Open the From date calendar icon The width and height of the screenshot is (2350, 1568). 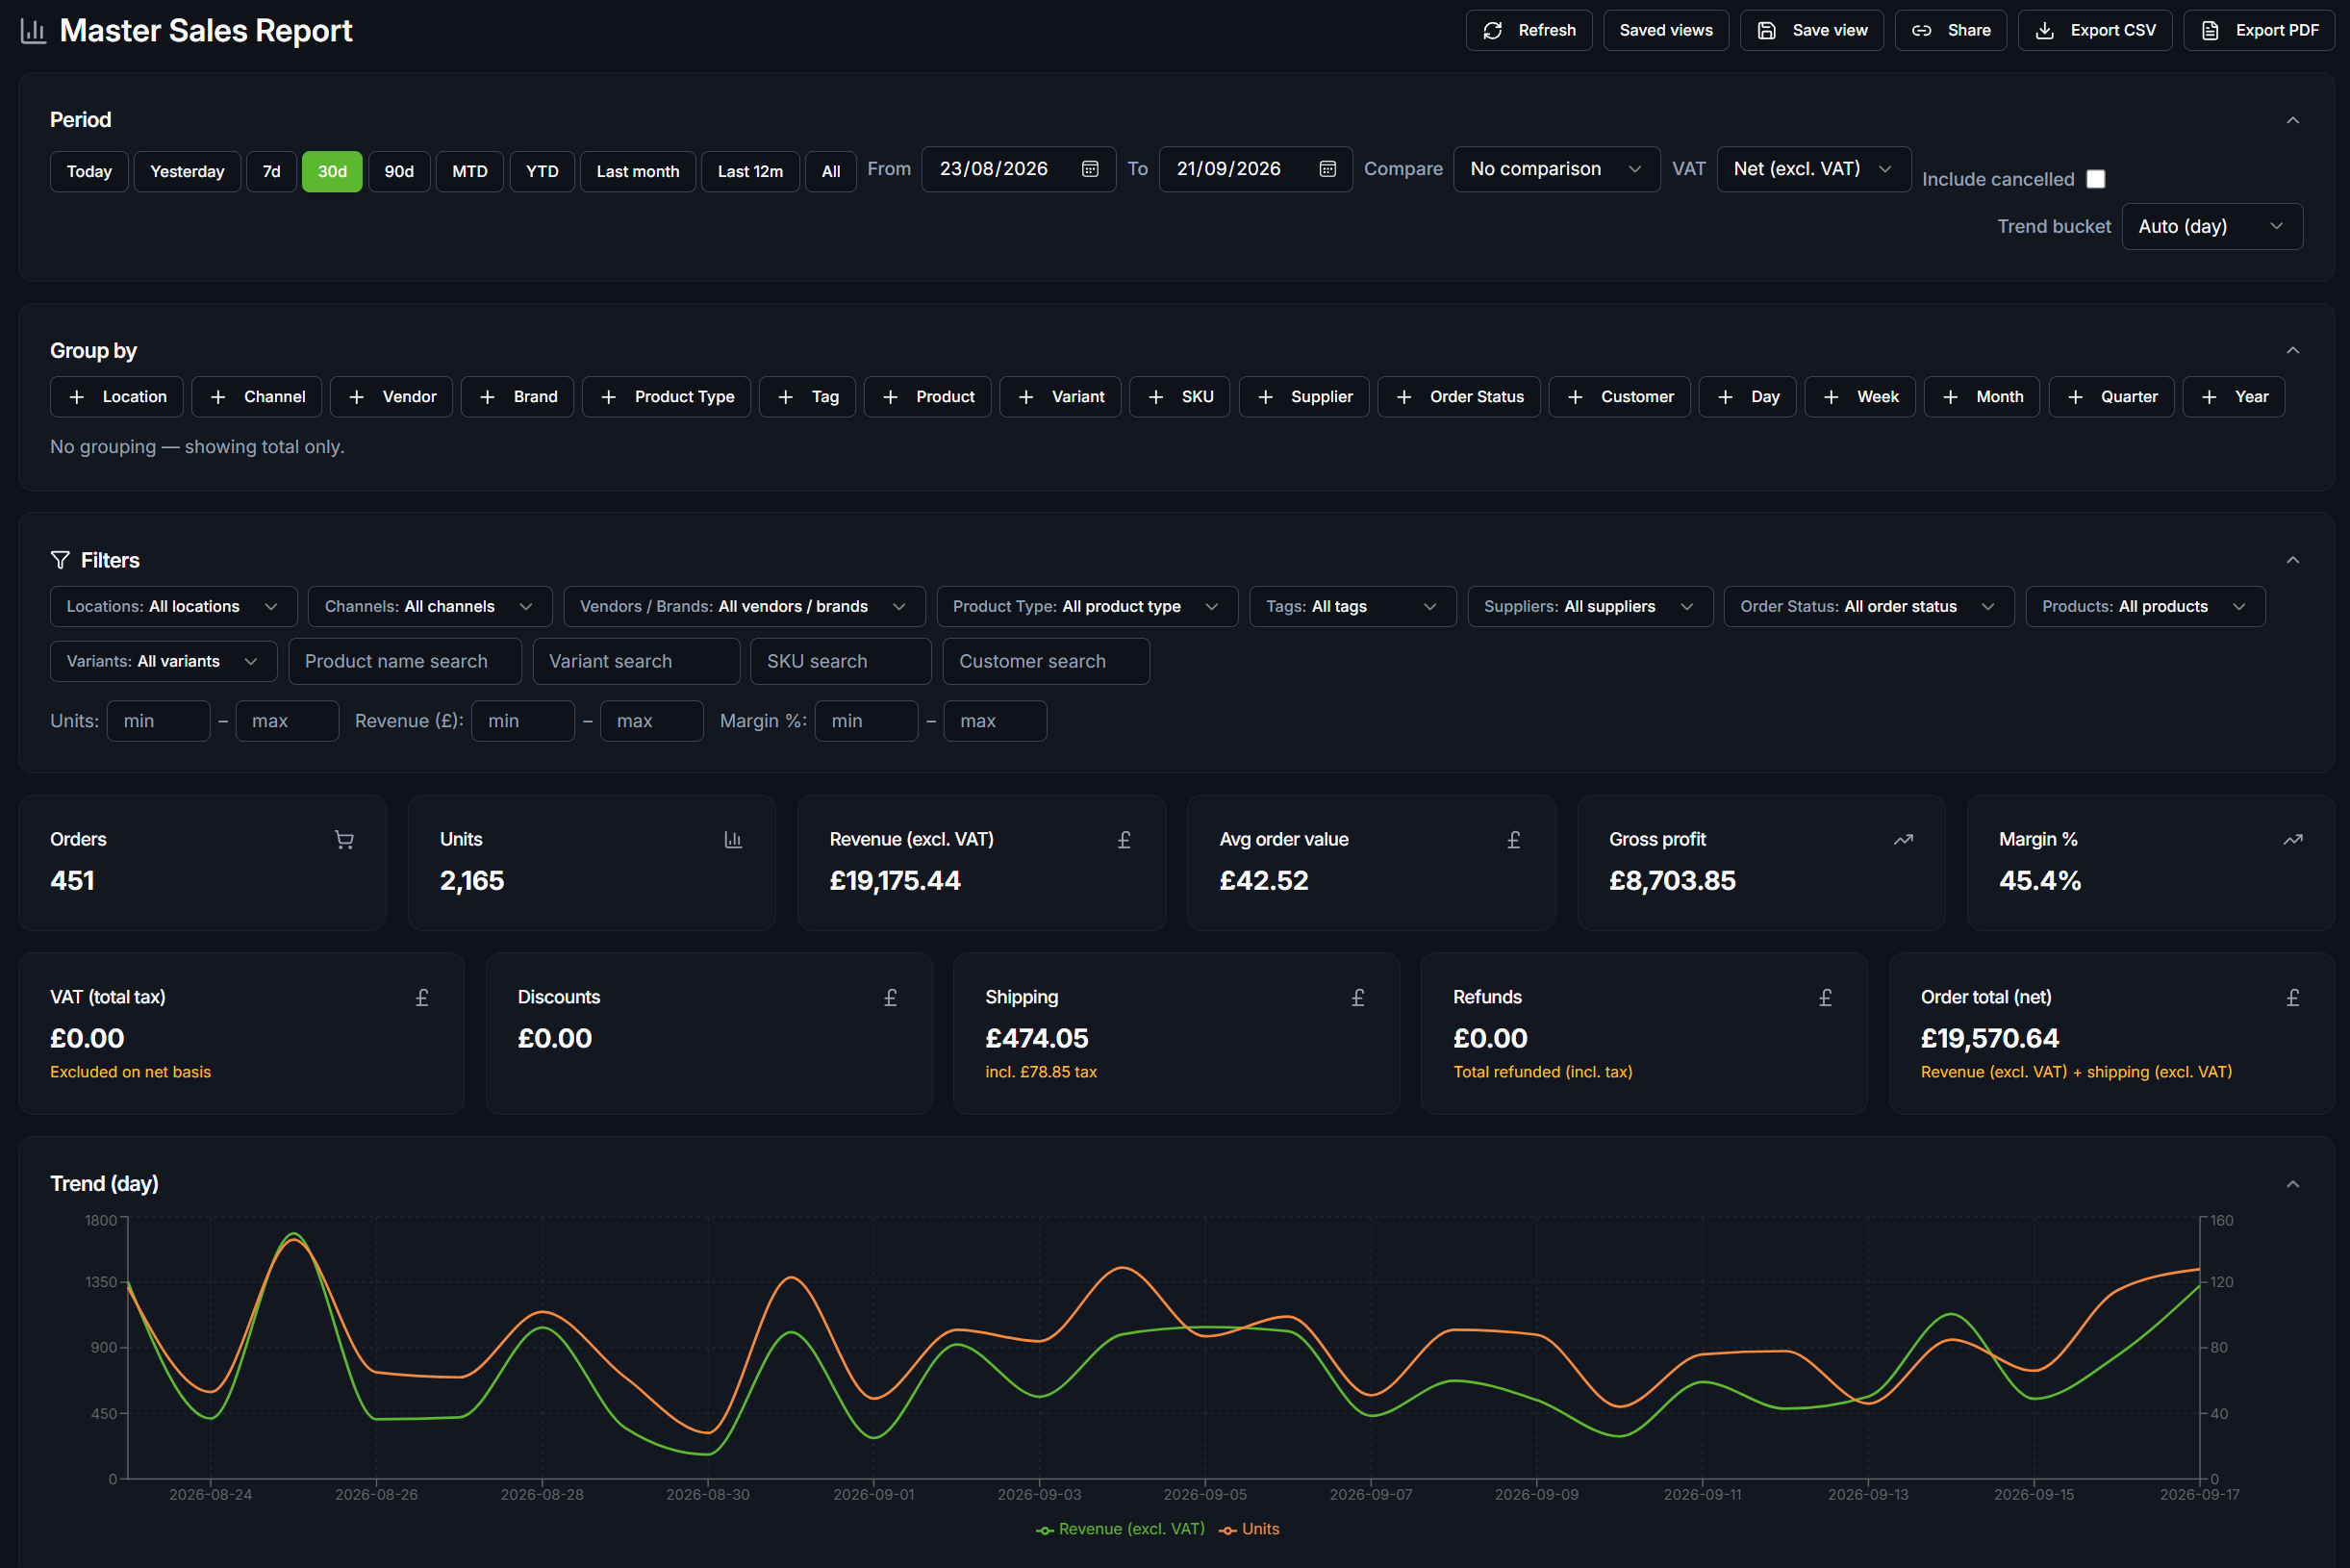[x=1090, y=169]
